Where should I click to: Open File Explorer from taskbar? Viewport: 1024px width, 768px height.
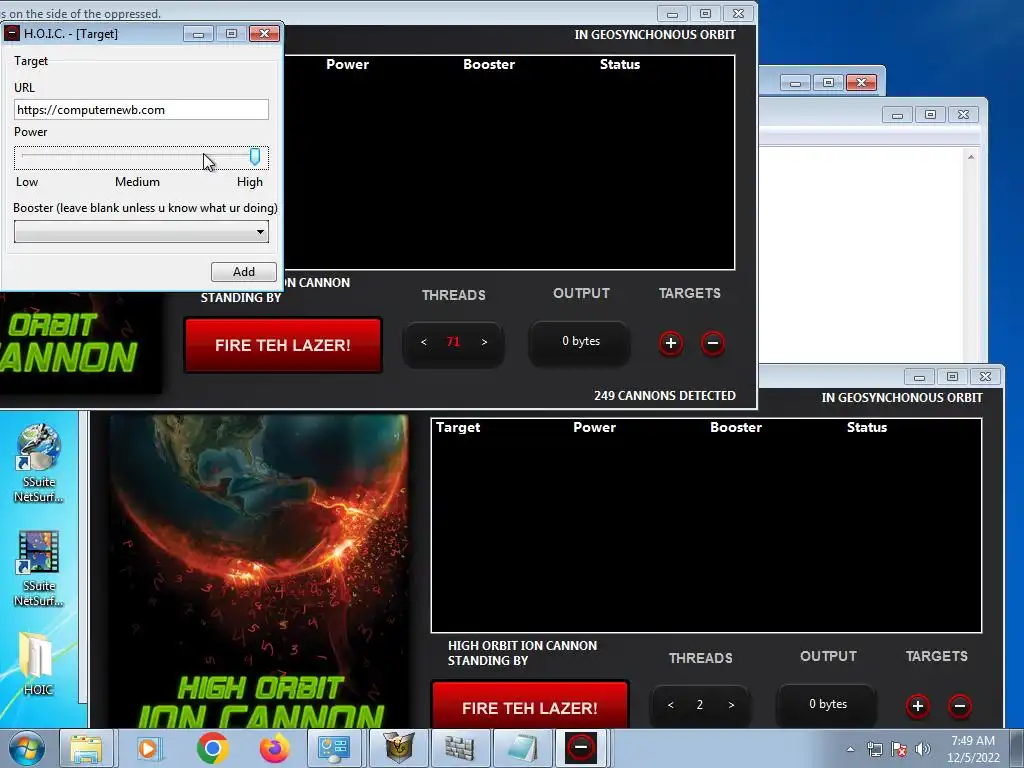(86, 748)
